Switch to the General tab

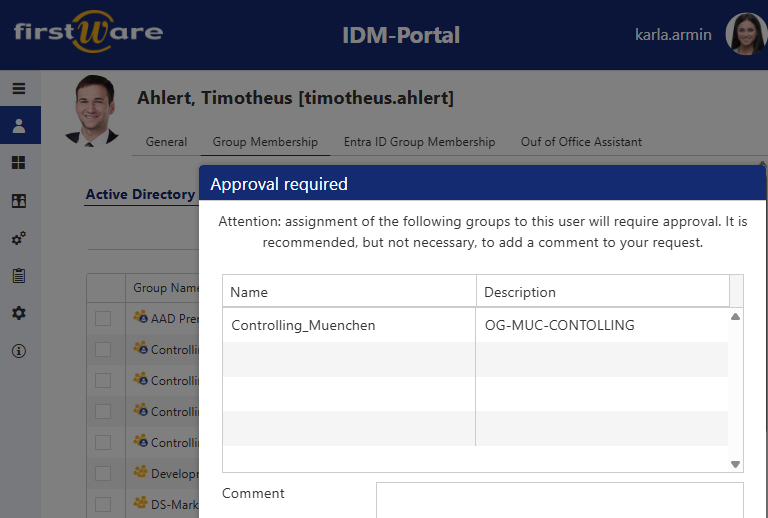(x=166, y=142)
